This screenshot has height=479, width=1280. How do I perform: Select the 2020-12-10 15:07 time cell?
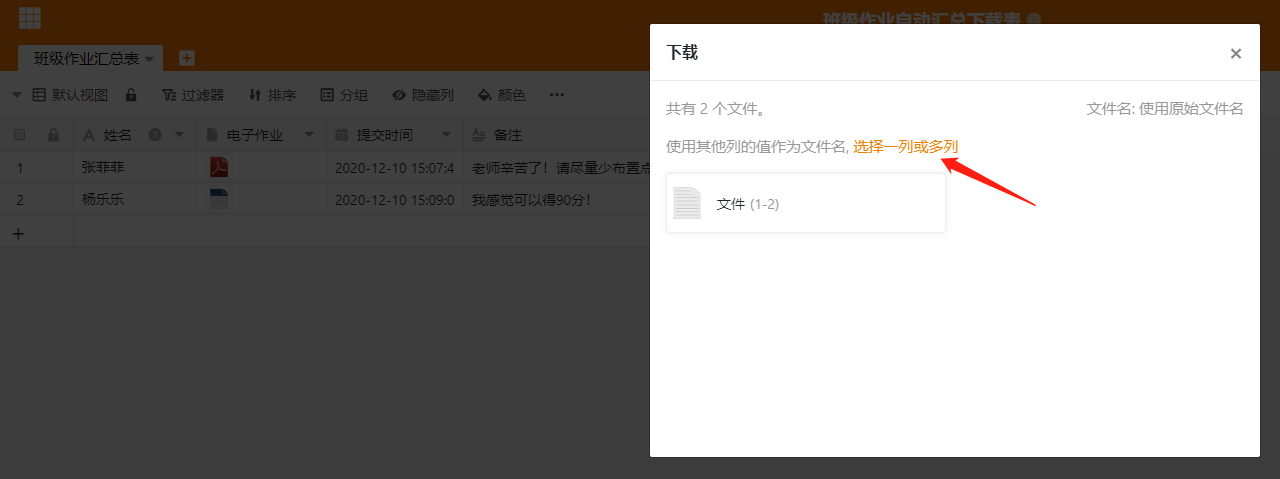395,167
